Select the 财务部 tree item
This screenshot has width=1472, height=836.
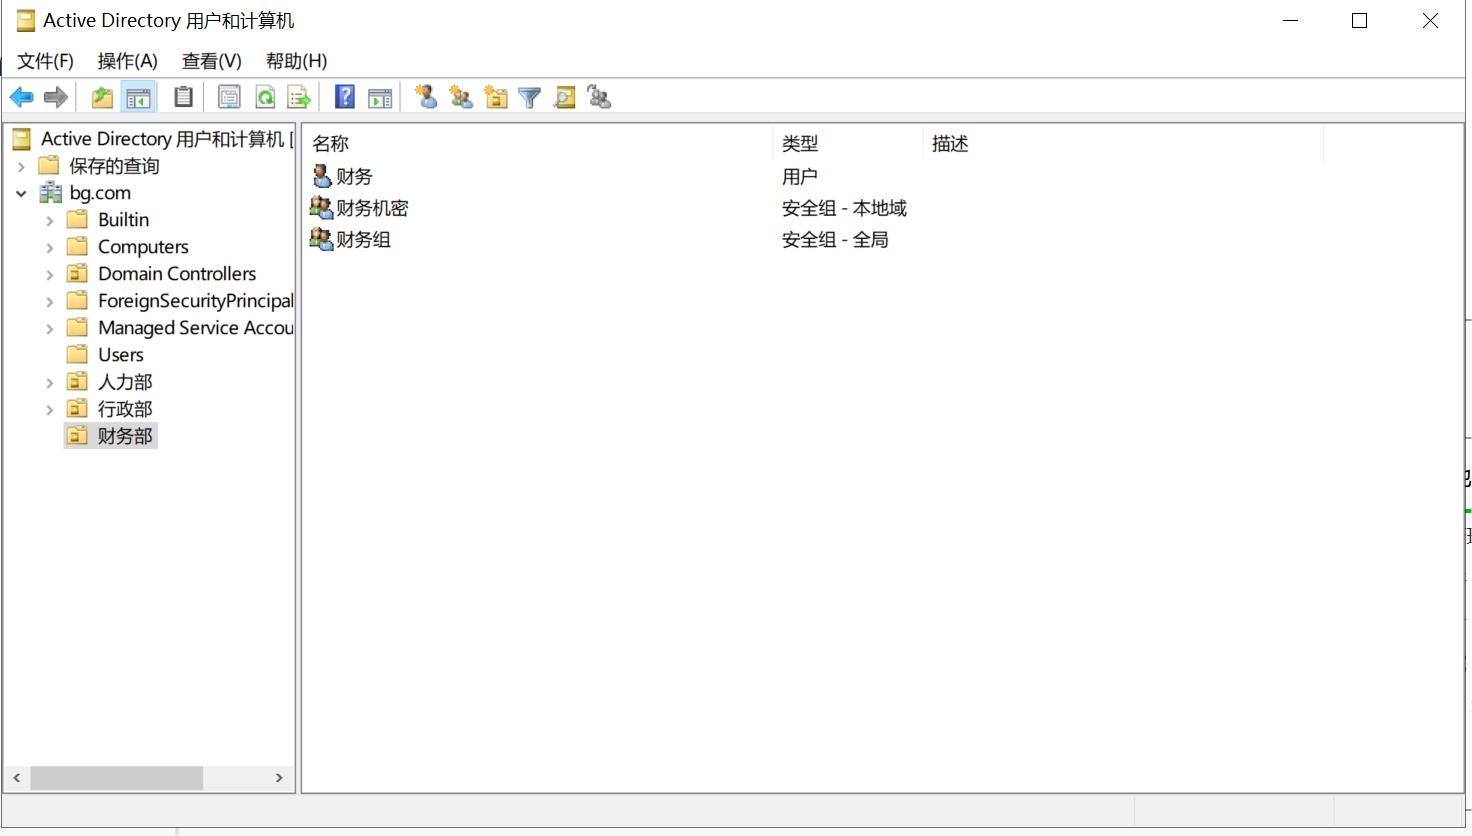tap(125, 436)
